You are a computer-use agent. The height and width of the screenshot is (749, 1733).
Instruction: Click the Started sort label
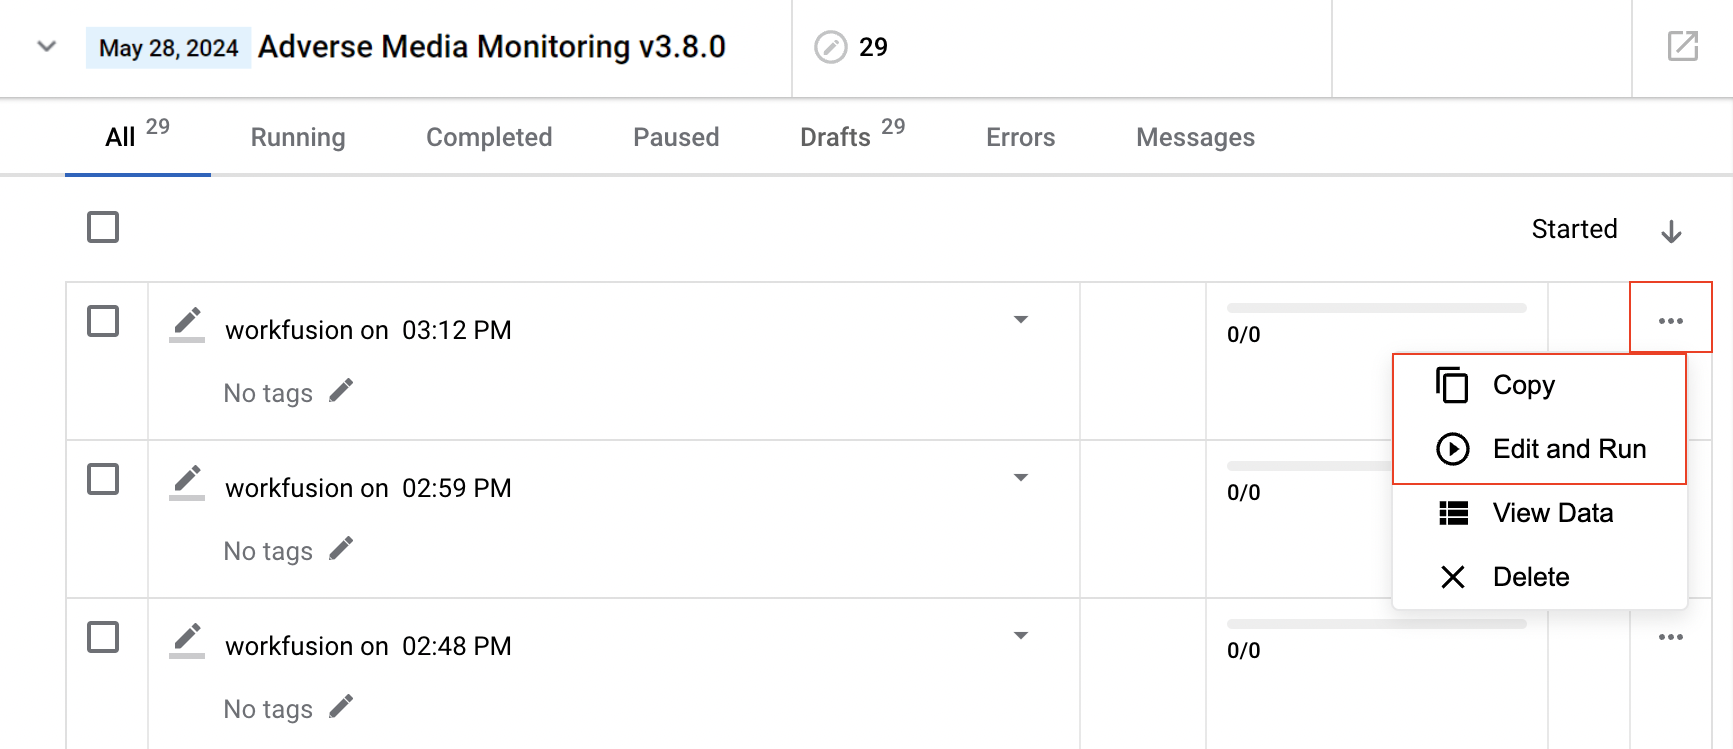[x=1574, y=229]
